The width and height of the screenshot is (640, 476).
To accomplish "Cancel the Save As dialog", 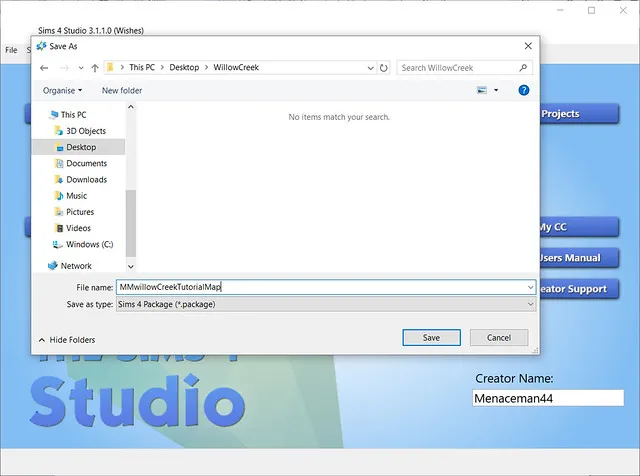I will pos(499,338).
